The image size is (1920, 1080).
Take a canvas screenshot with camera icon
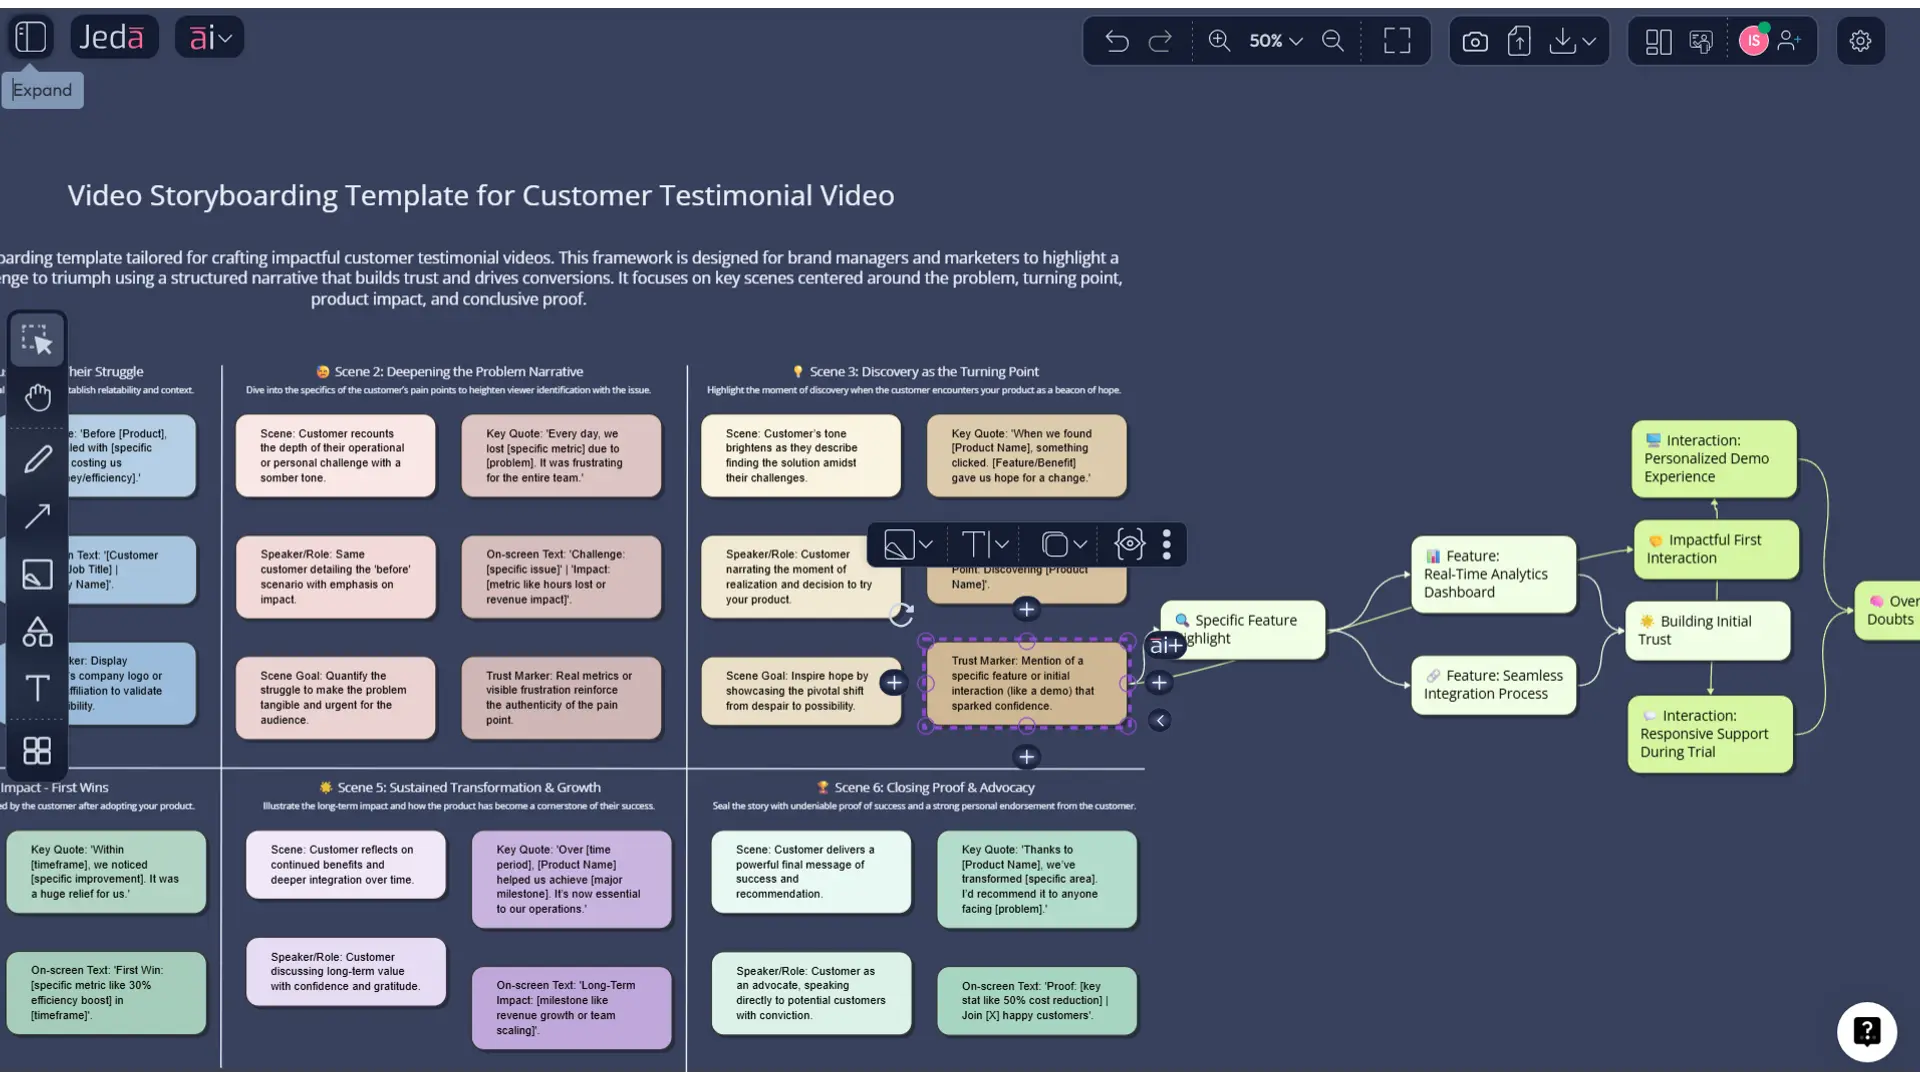click(1475, 41)
